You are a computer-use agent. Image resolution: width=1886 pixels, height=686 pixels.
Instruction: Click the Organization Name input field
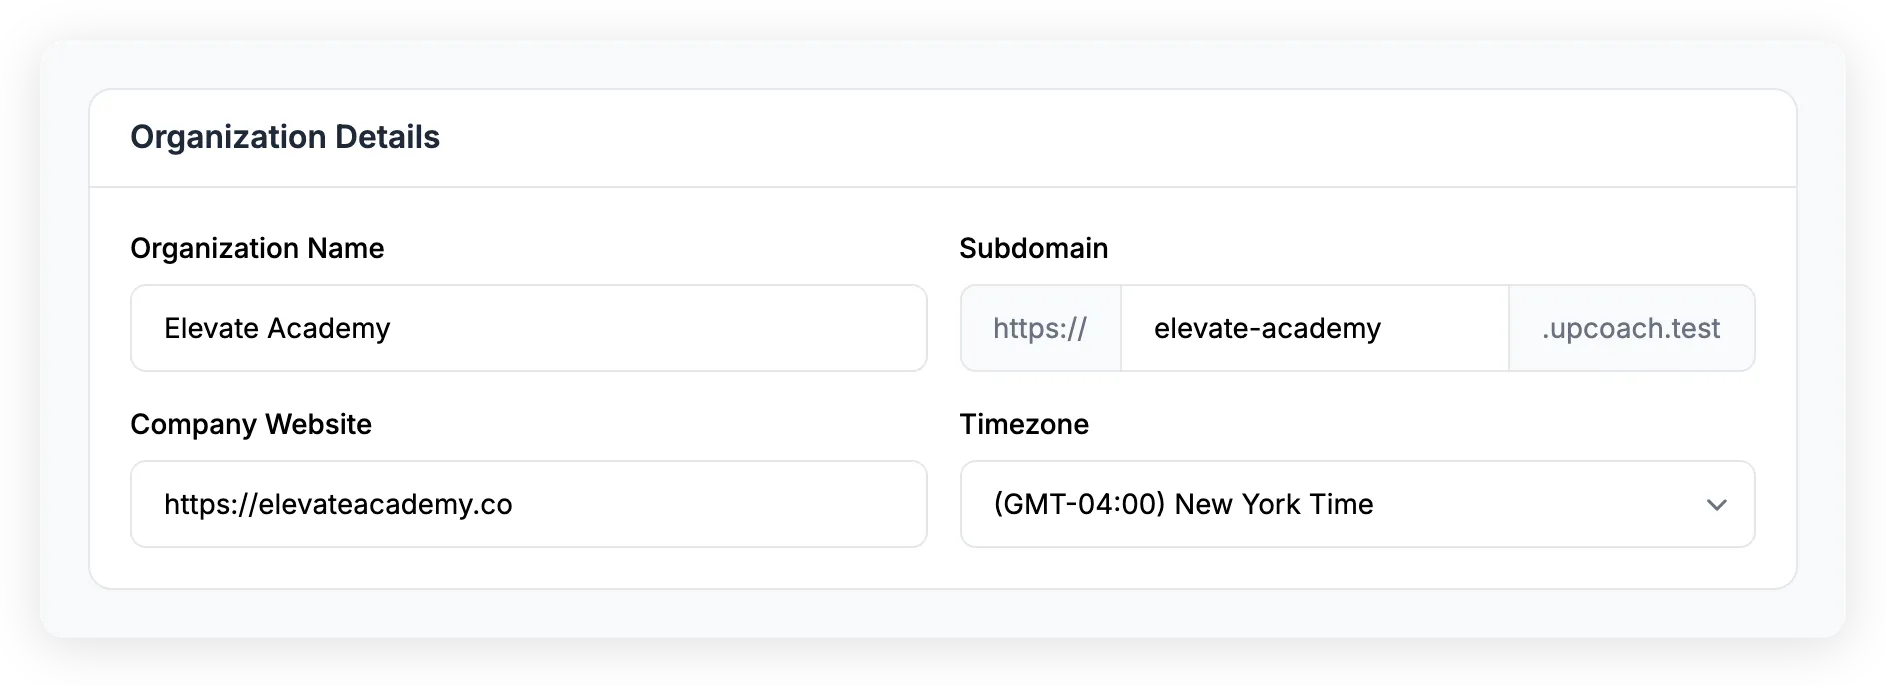(x=529, y=328)
